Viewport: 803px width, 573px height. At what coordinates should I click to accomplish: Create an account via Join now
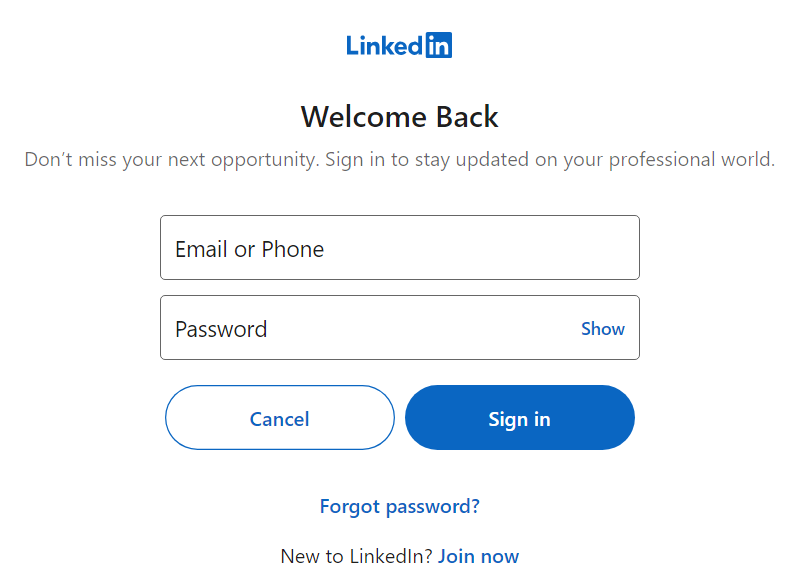pyautogui.click(x=478, y=556)
